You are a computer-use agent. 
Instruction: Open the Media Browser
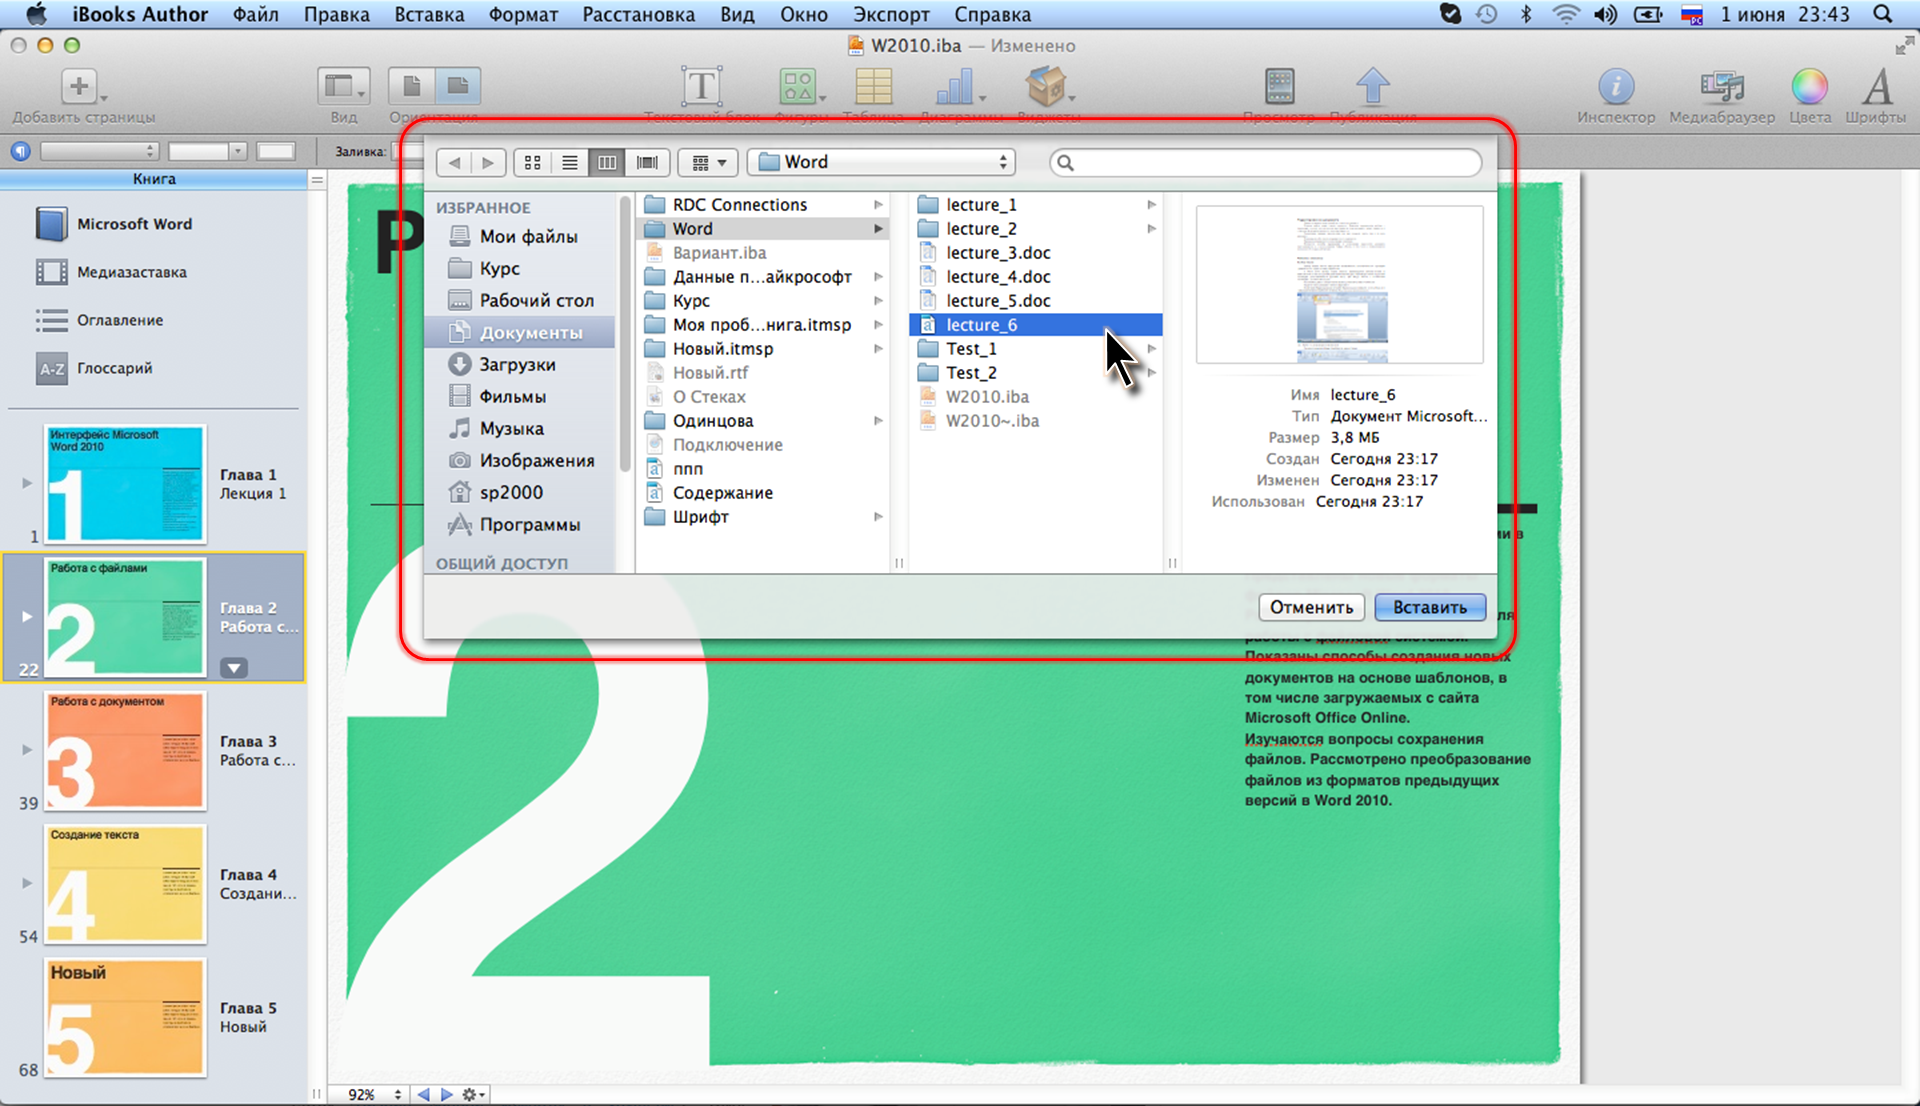tap(1722, 87)
